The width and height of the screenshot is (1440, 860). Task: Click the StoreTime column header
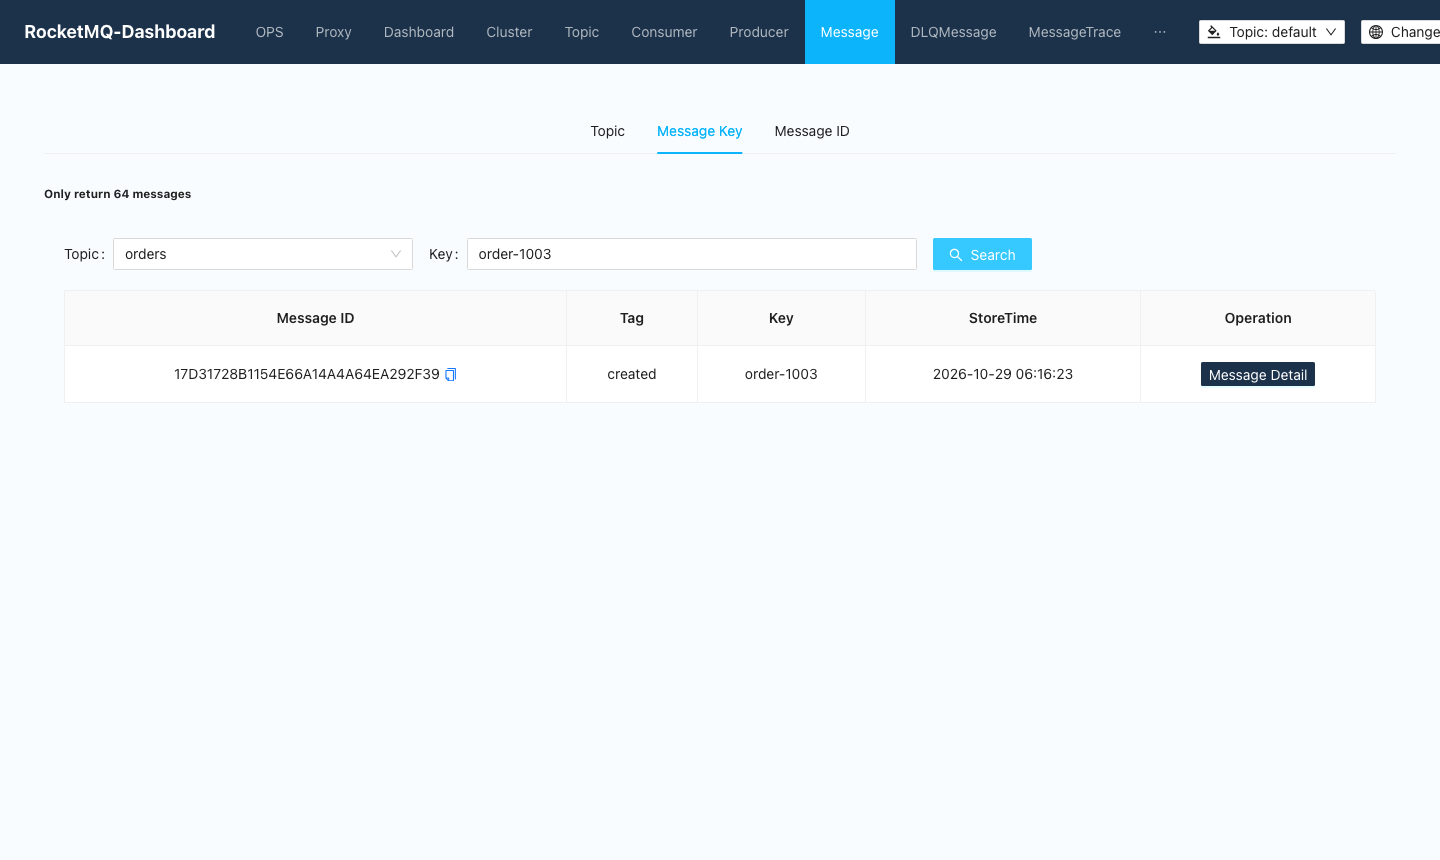click(1003, 318)
